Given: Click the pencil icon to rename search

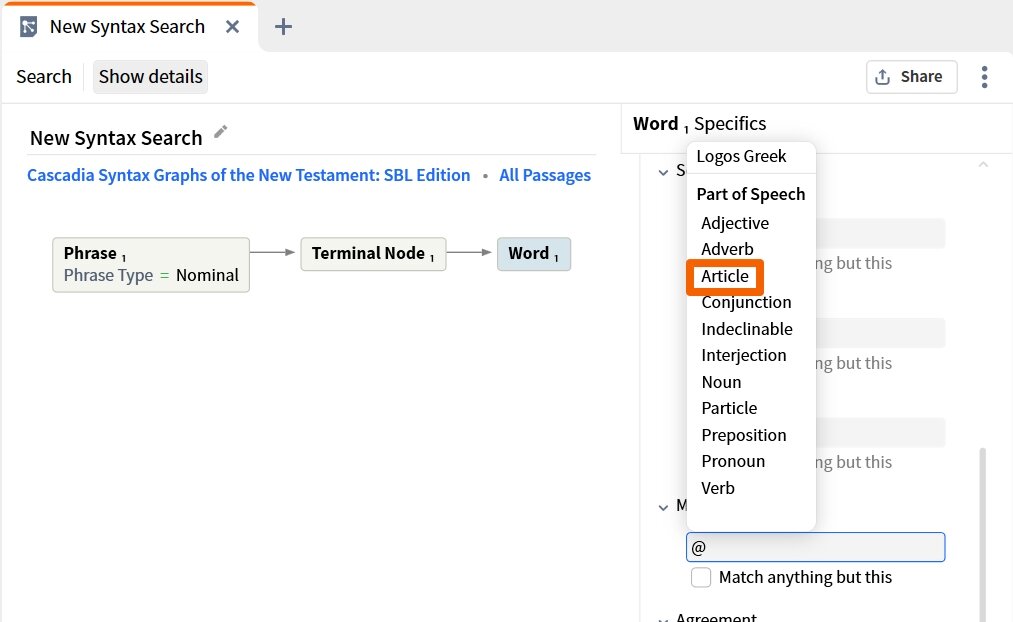Looking at the screenshot, I should coord(220,132).
